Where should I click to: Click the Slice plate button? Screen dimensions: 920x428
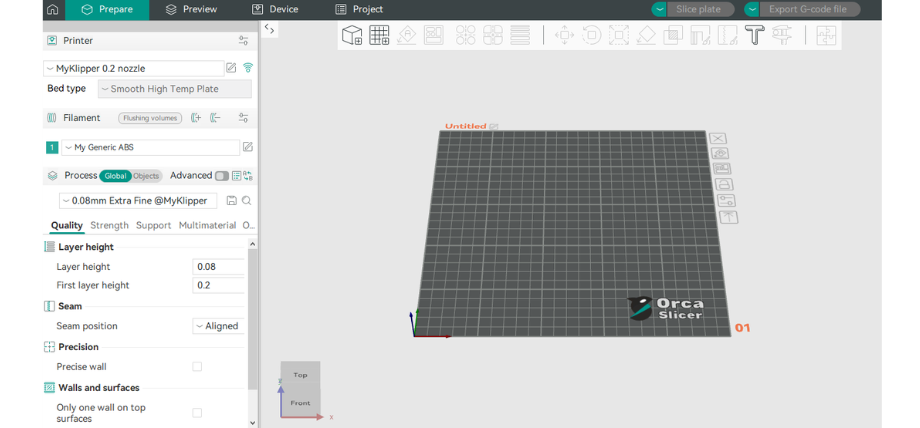pos(701,9)
